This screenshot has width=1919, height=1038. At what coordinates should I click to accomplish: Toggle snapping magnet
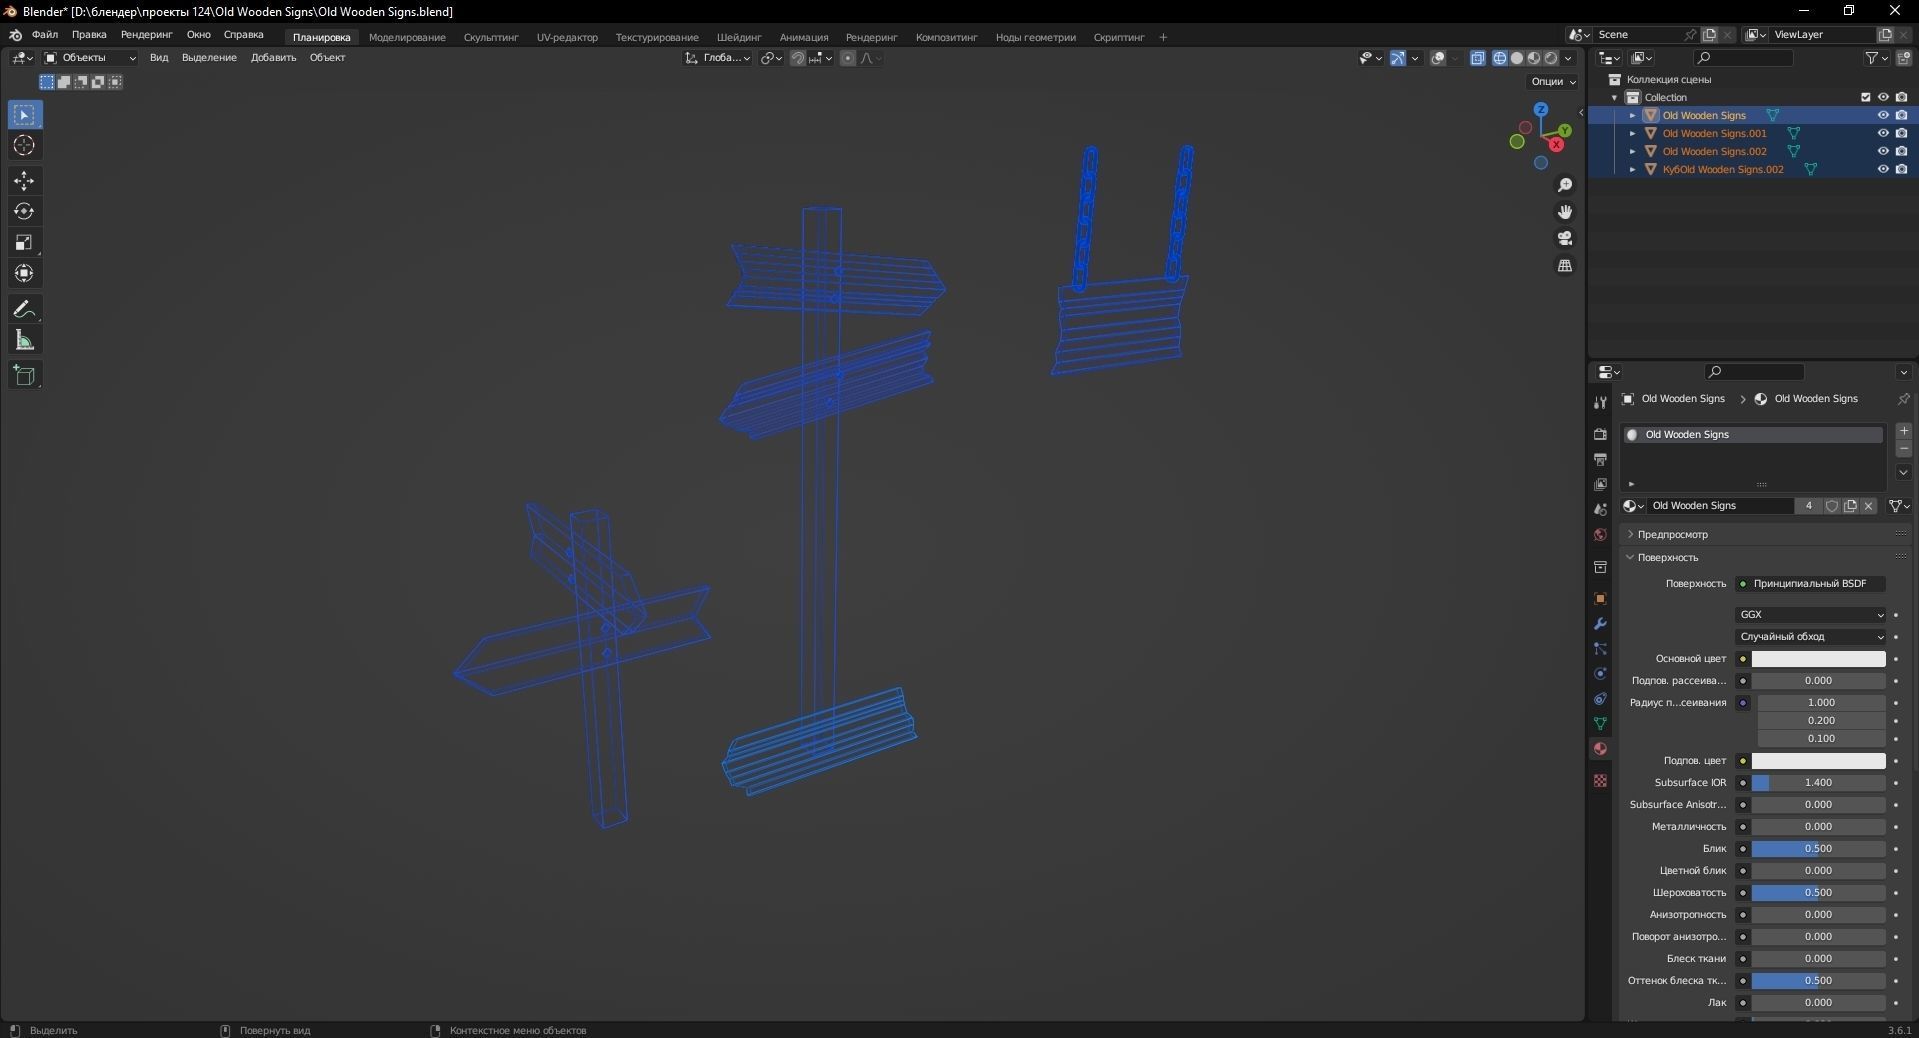pos(797,58)
